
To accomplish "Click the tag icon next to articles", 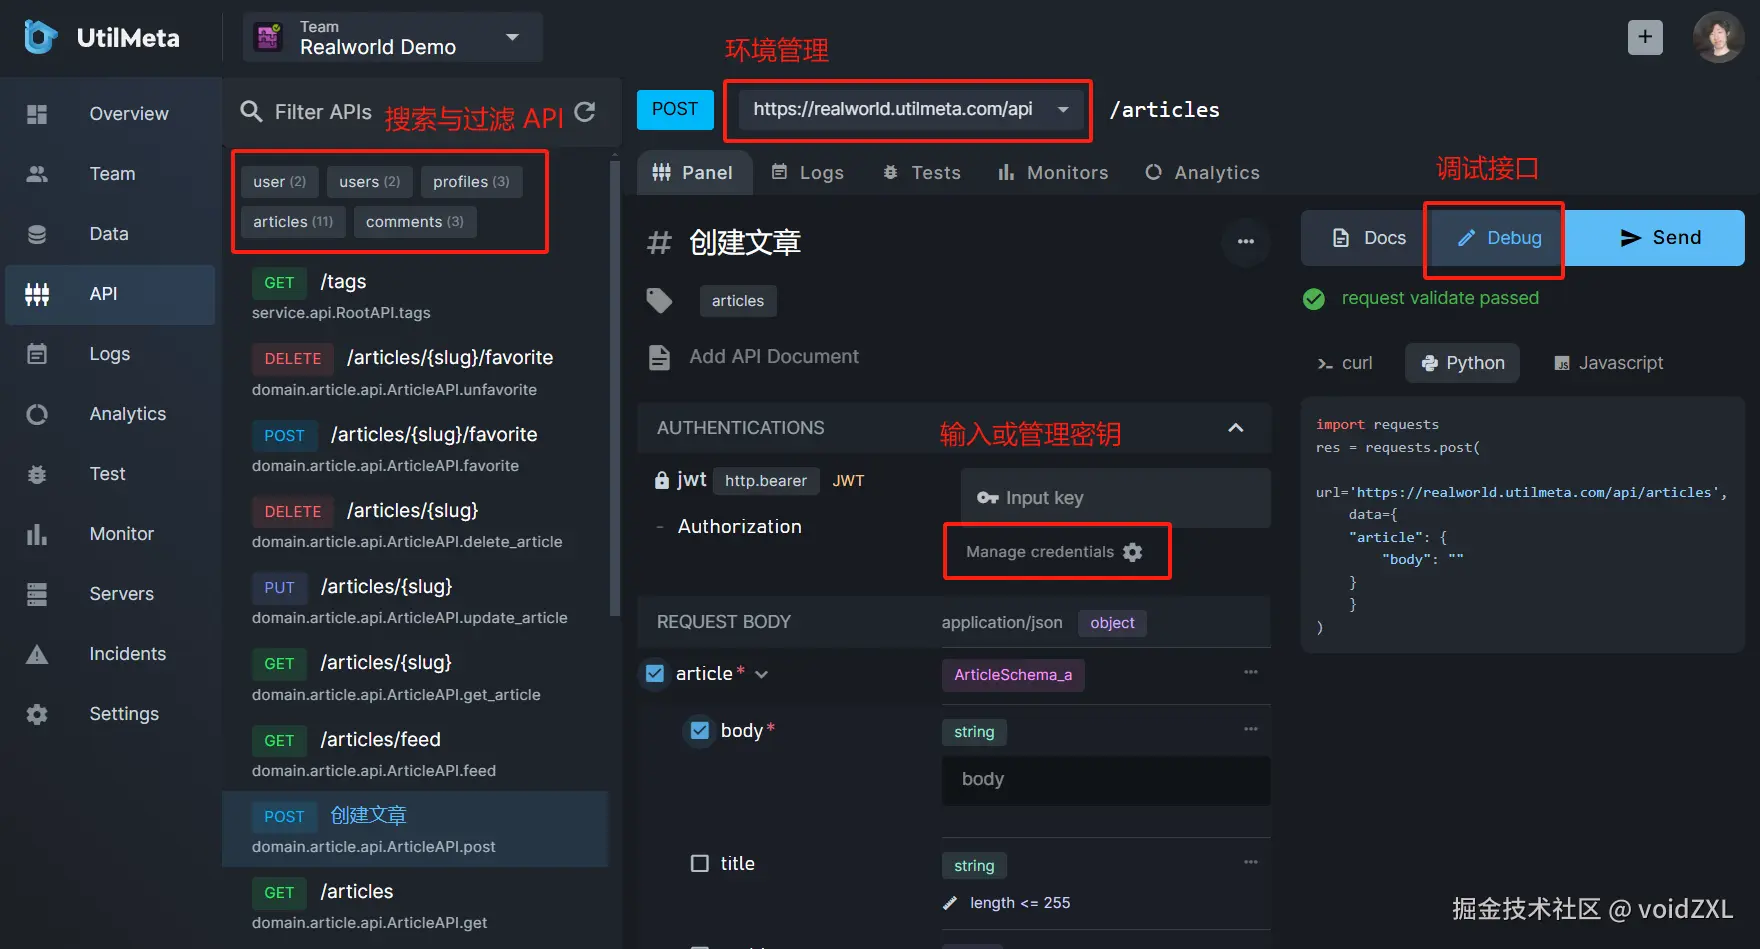I will [660, 300].
